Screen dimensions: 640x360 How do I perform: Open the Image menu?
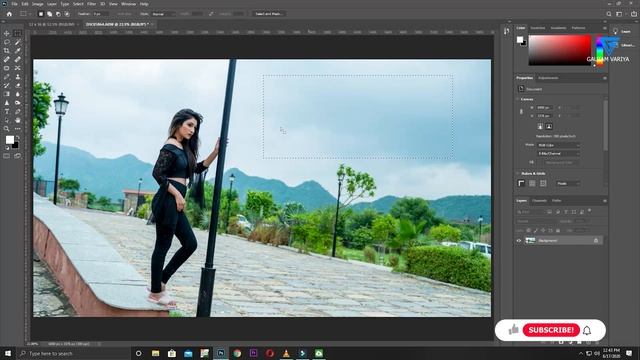[38, 4]
